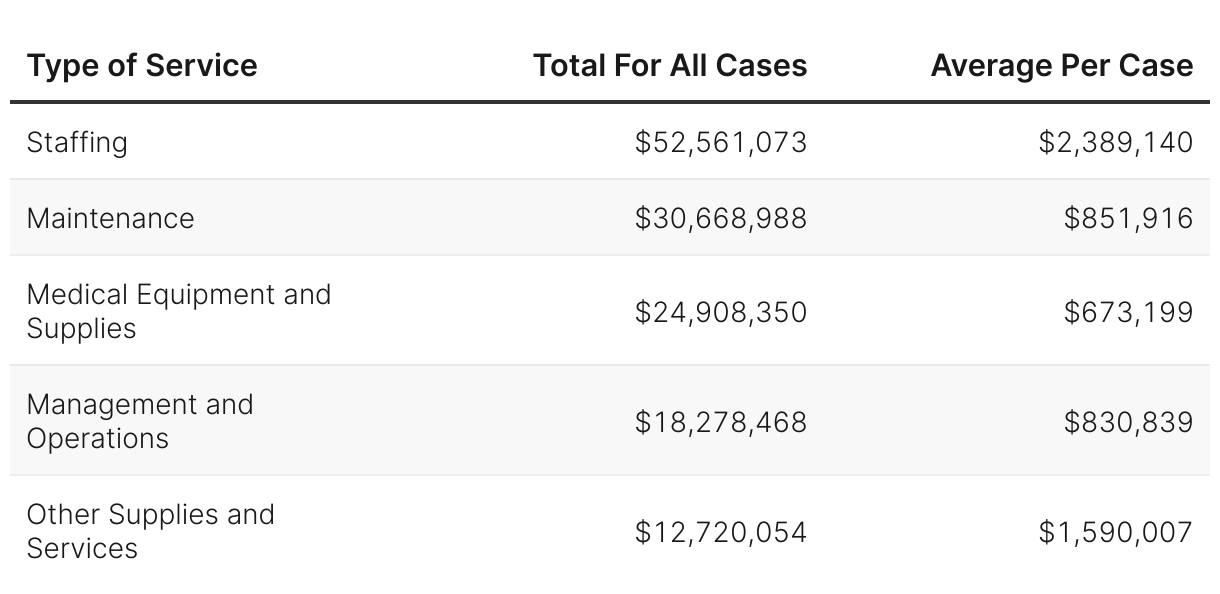
Task: Select Medical Equipment and Supplies label
Action: [178, 311]
